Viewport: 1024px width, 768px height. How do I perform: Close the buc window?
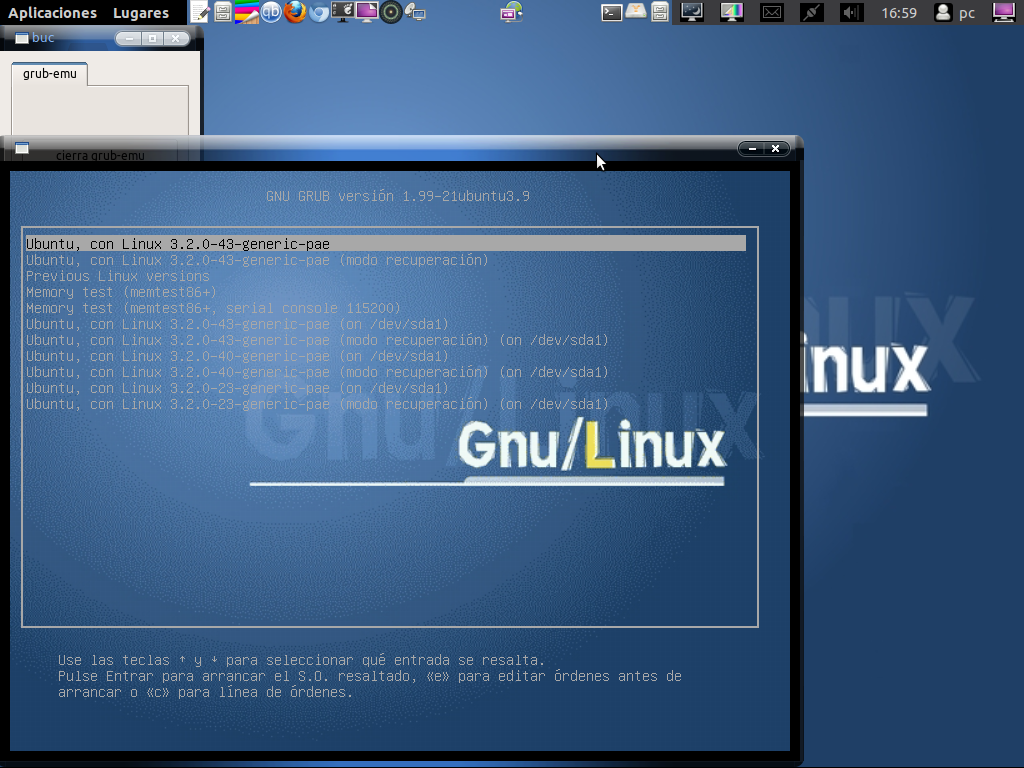point(176,39)
